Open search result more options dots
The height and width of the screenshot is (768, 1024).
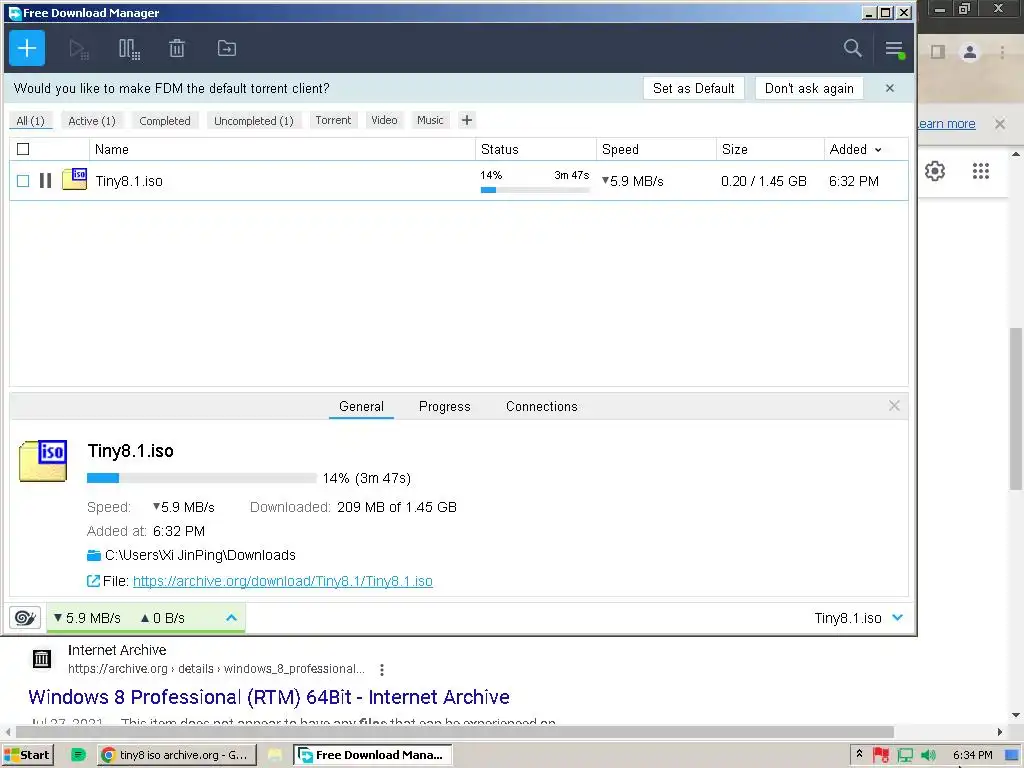tap(381, 669)
